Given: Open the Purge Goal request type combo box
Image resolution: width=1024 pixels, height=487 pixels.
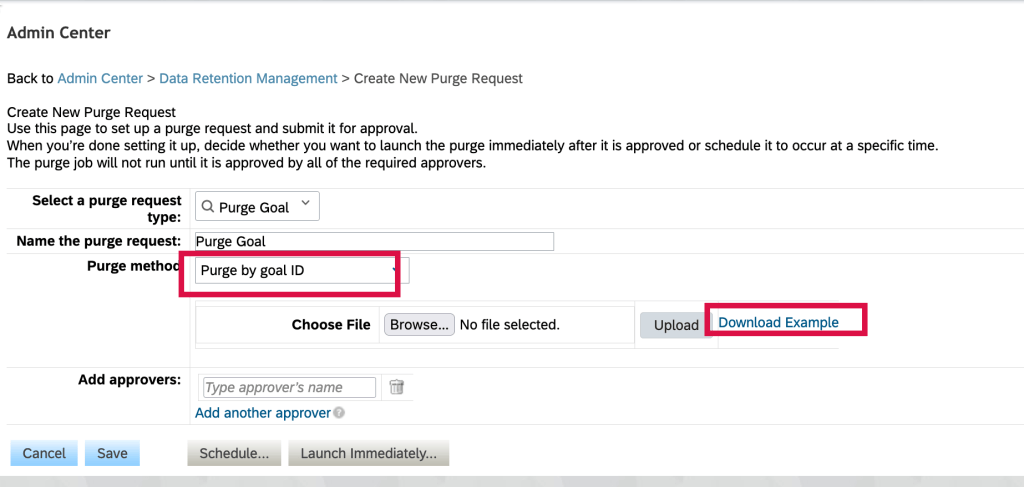Looking at the screenshot, I should tap(254, 207).
